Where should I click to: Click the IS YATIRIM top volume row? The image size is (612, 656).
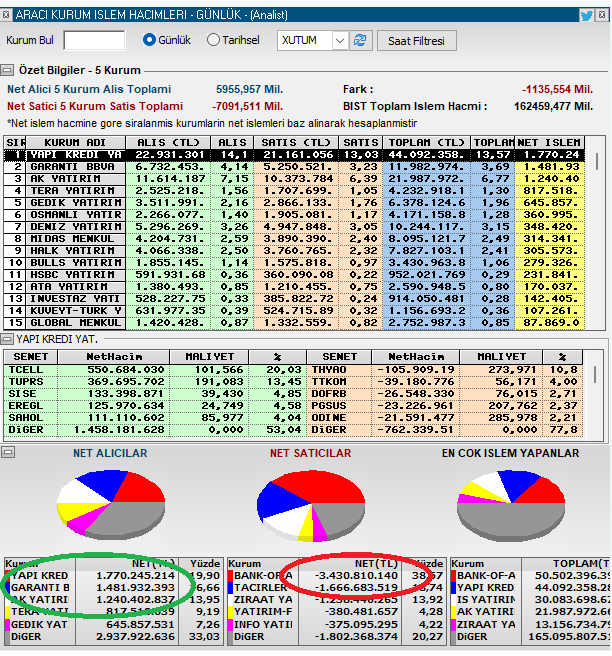click(530, 600)
